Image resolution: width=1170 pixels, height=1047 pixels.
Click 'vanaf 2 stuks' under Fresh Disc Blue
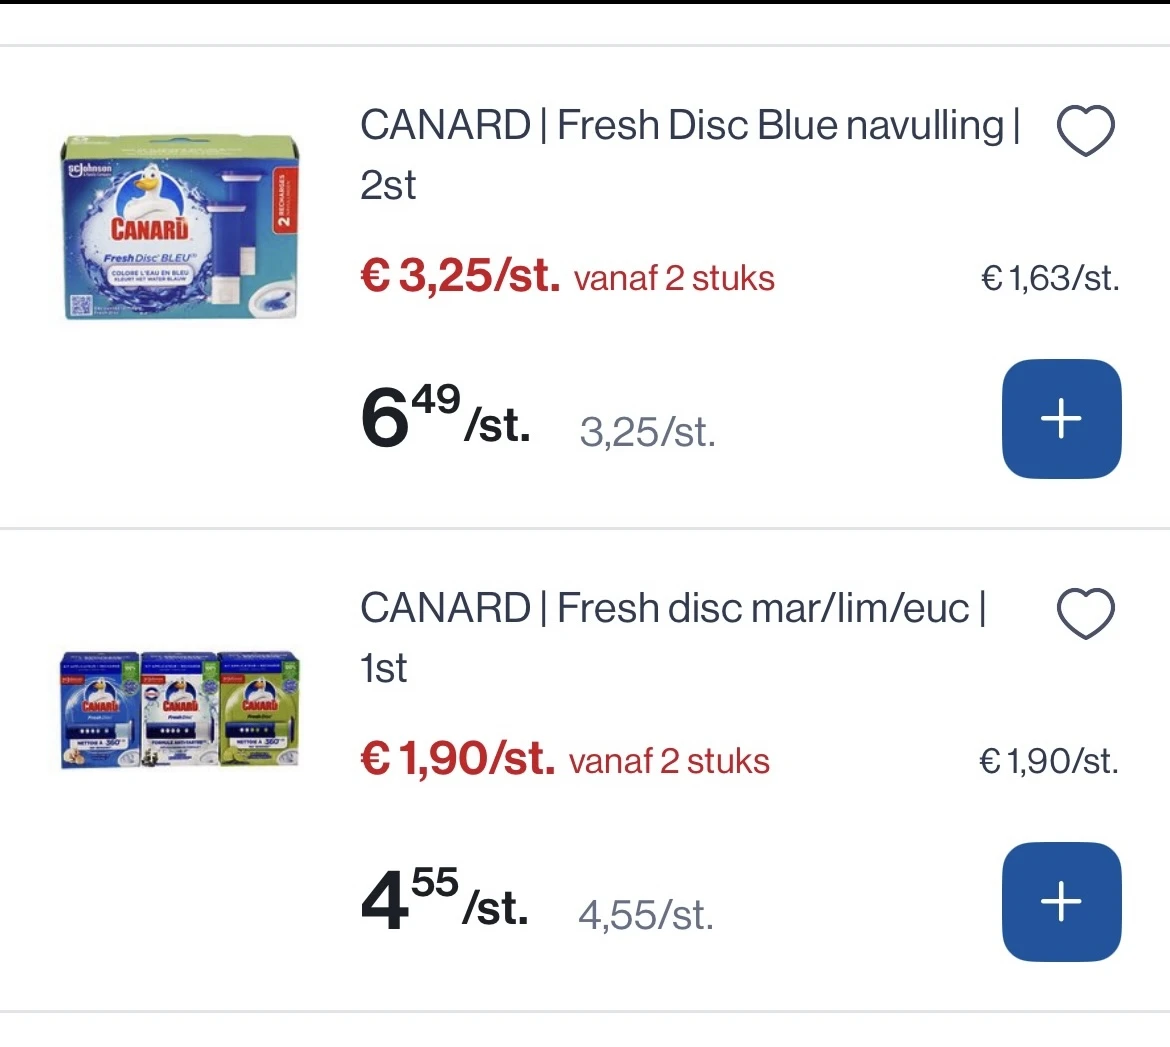(674, 279)
